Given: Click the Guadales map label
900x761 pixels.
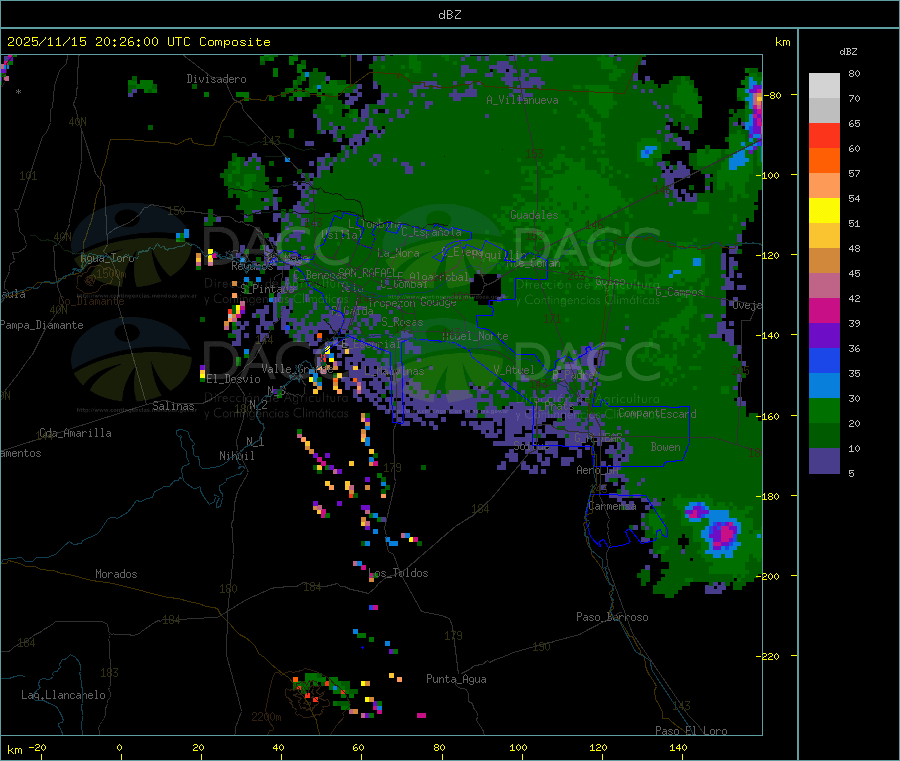Looking at the screenshot, I should pos(534,215).
